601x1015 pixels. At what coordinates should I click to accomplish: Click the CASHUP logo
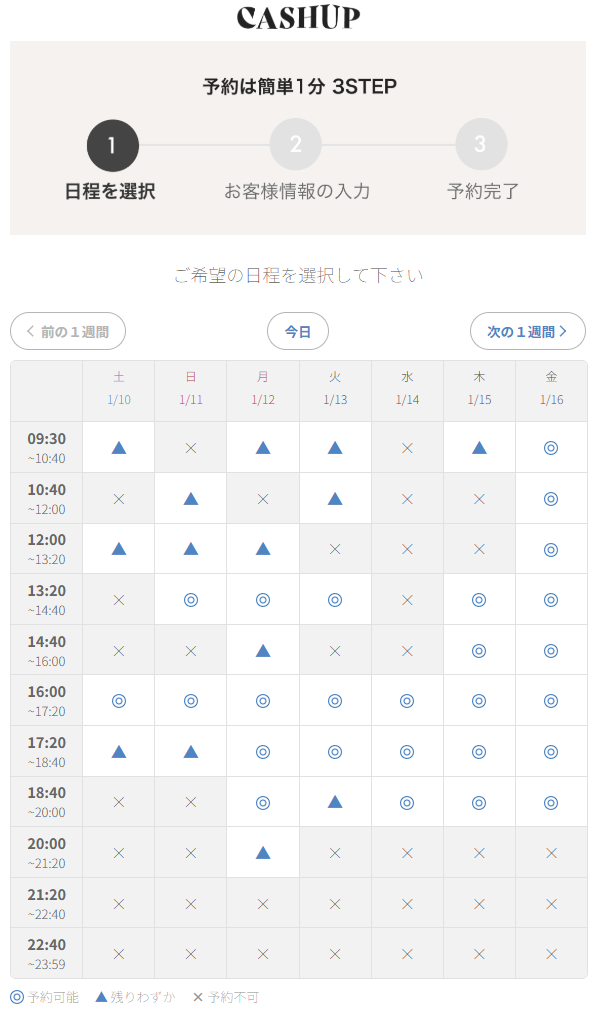pos(298,18)
